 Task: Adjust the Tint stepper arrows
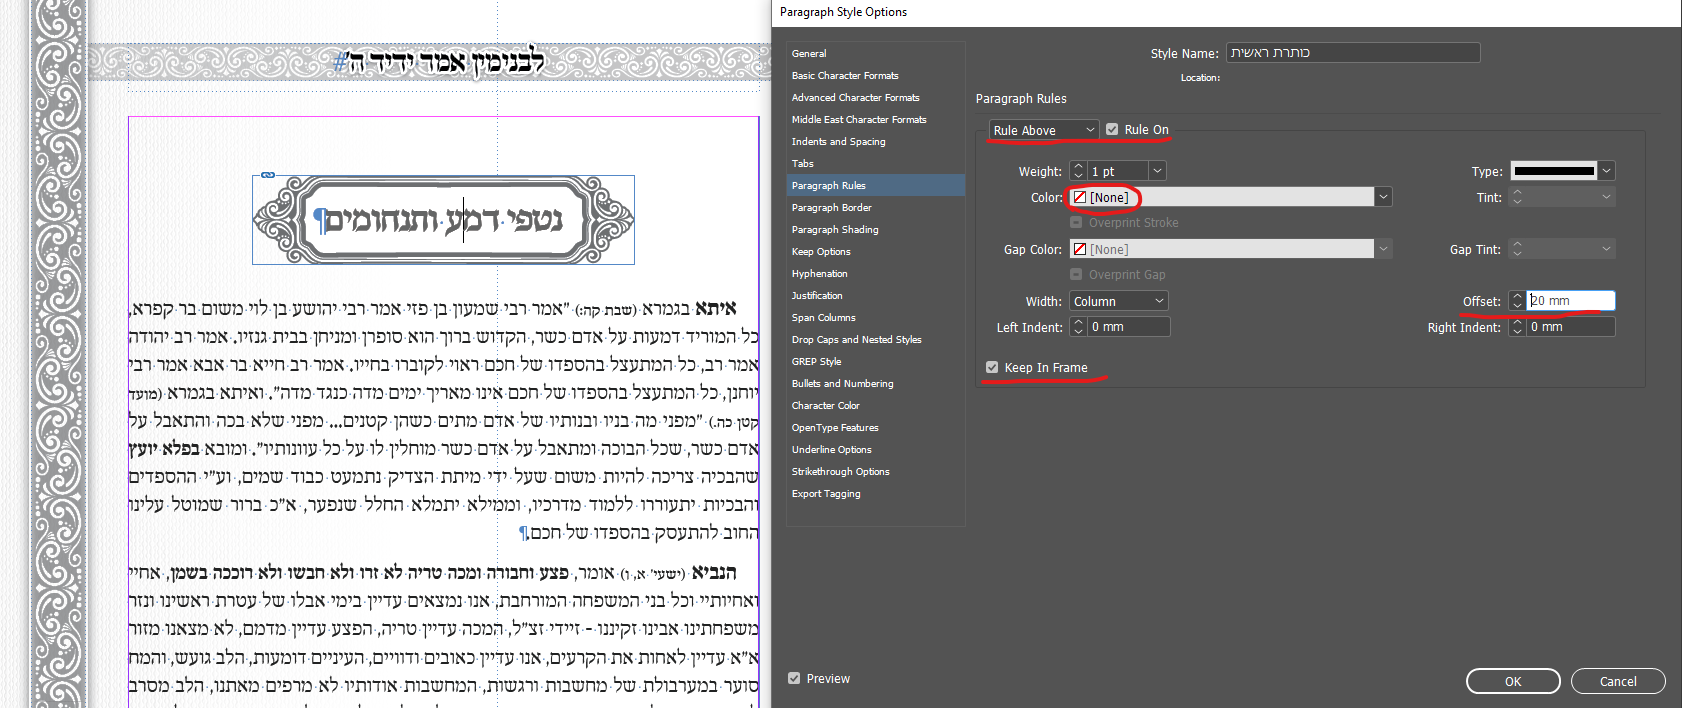[1517, 197]
